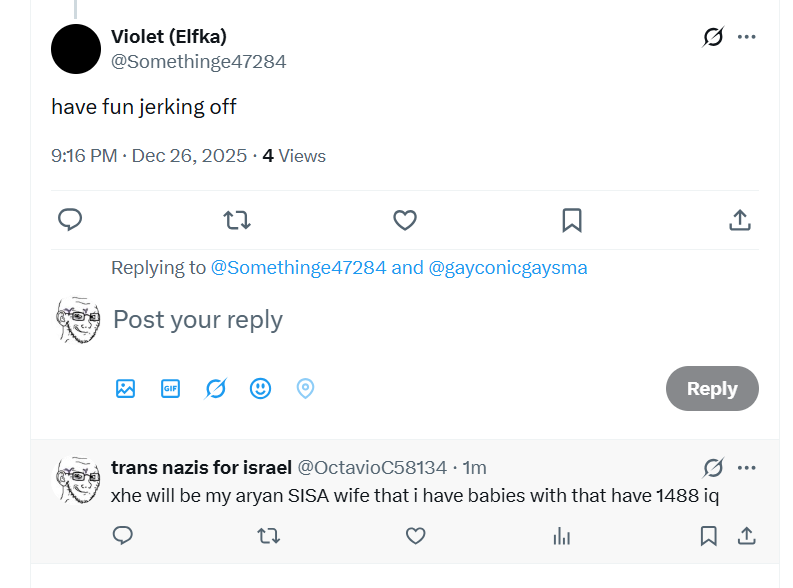Open more options menu on Violet's post

(747, 37)
